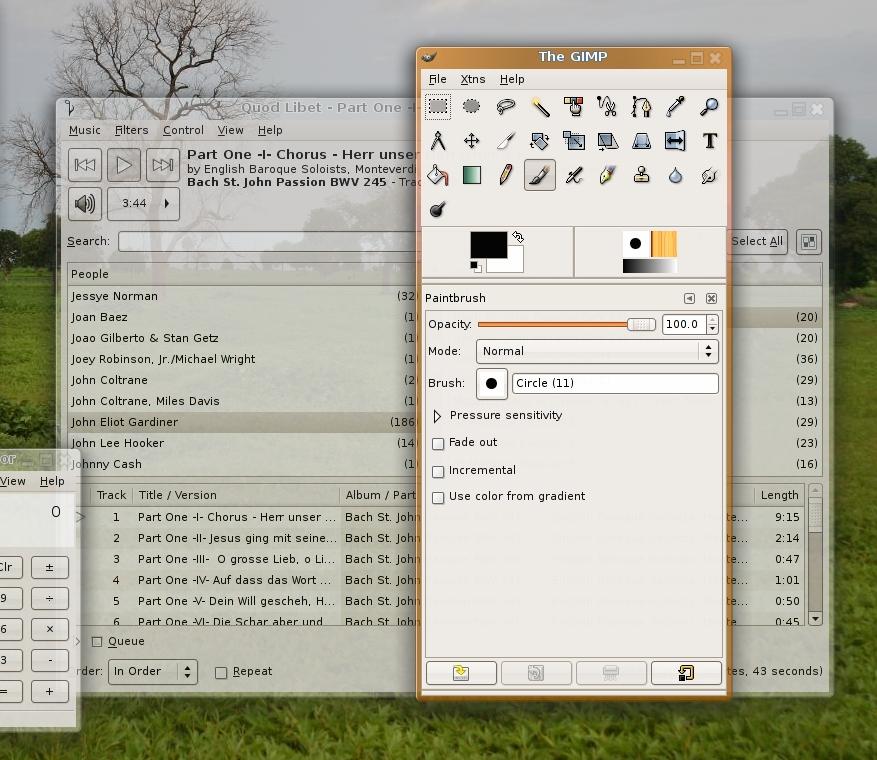Screen dimensions: 877x760
Task: Open the volume speaker control
Action: (85, 204)
